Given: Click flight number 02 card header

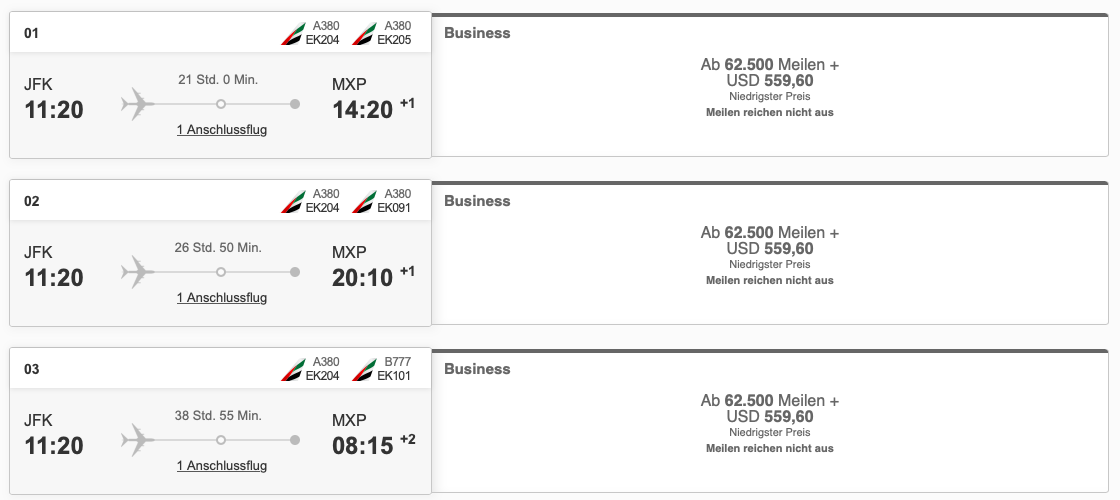Looking at the screenshot, I should (x=32, y=201).
